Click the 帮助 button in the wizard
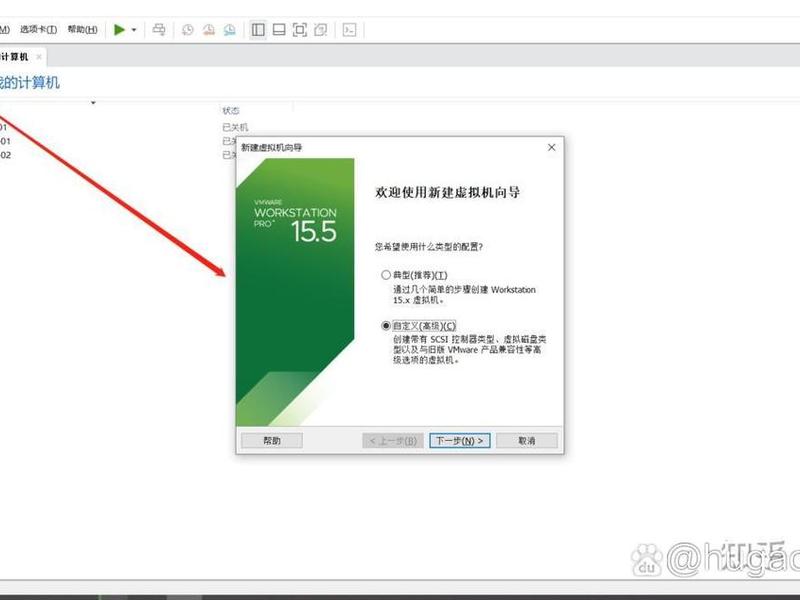The image size is (800, 600). pyautogui.click(x=272, y=440)
